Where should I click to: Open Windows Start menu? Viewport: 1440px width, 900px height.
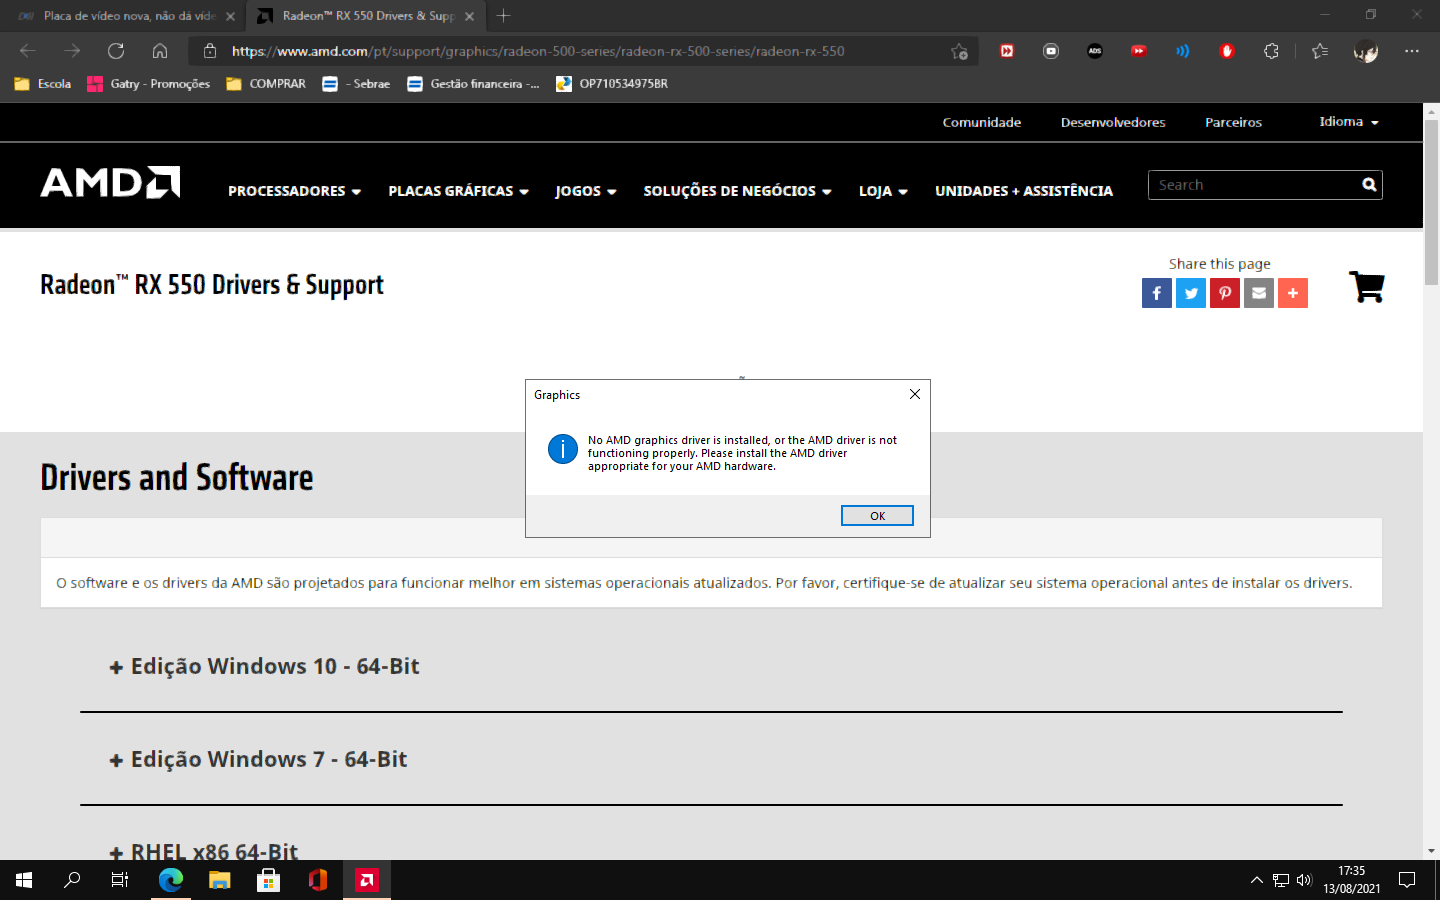tap(24, 880)
